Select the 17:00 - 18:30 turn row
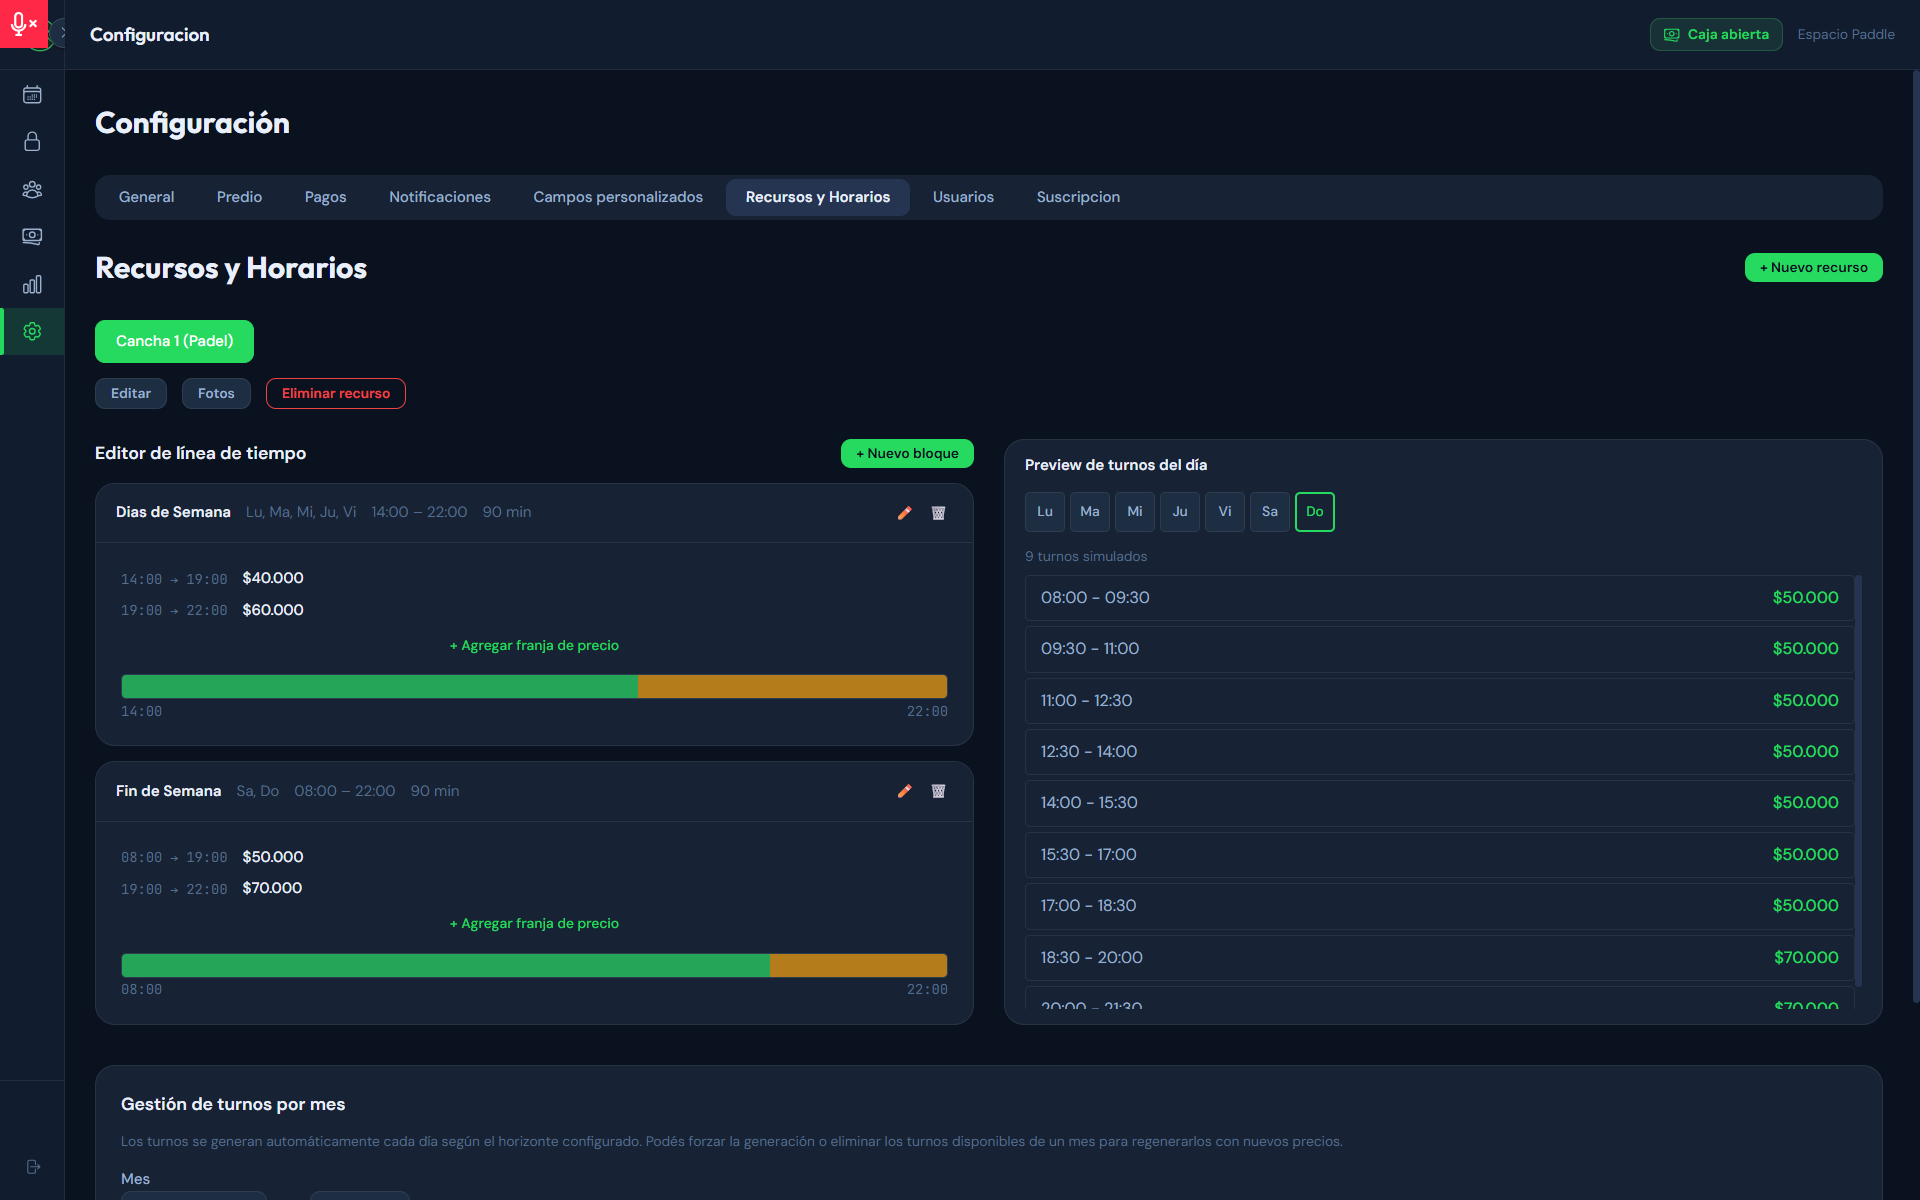This screenshot has width=1920, height=1200. 1439,906
